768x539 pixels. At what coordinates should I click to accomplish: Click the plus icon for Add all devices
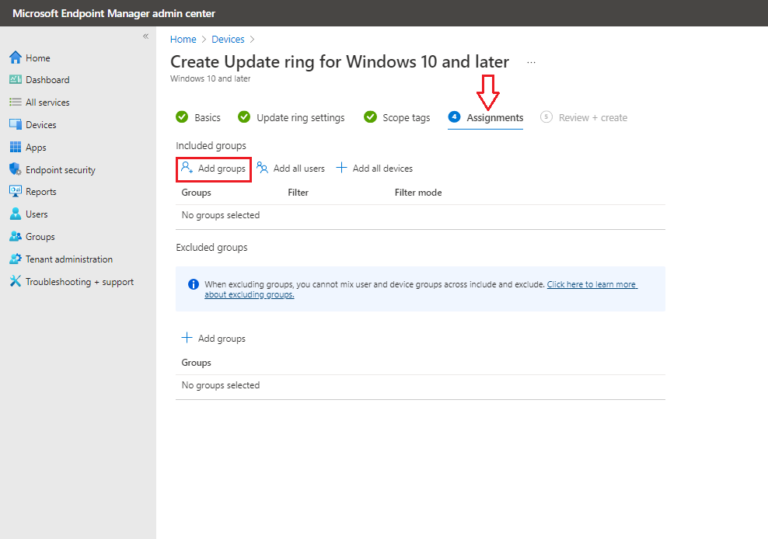pos(341,168)
